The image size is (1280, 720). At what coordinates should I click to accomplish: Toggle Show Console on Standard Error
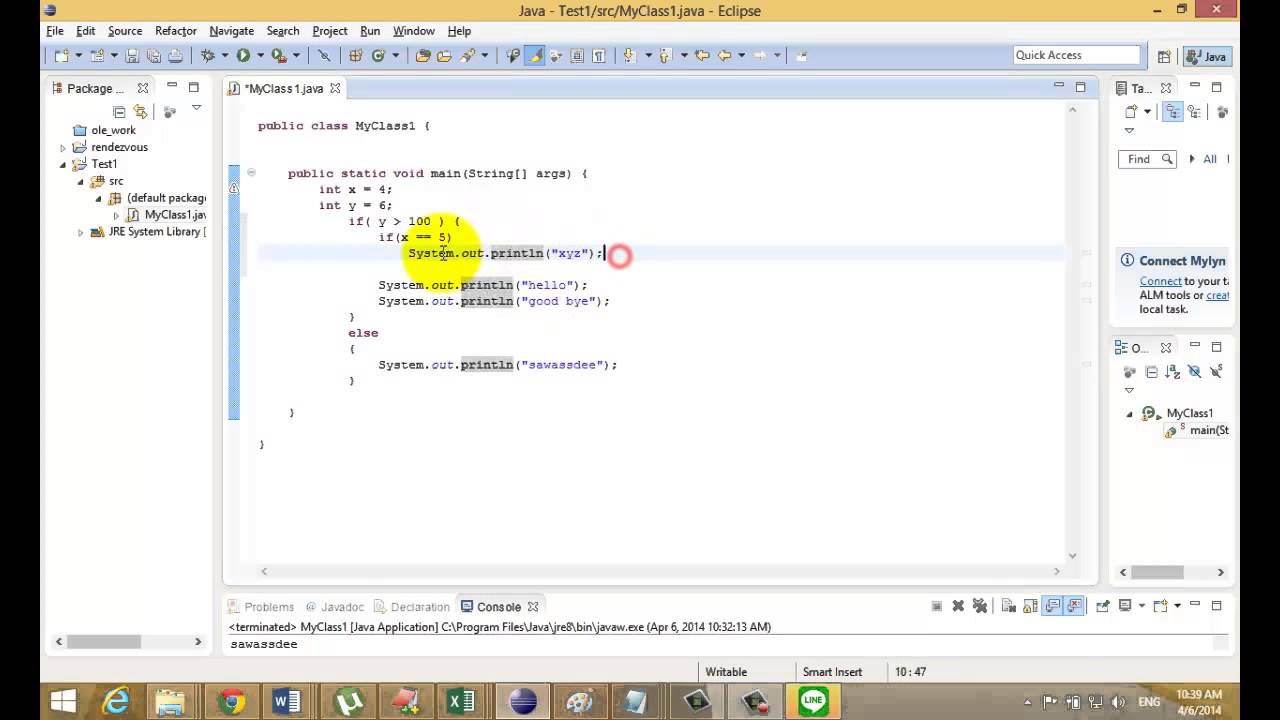tap(1074, 605)
